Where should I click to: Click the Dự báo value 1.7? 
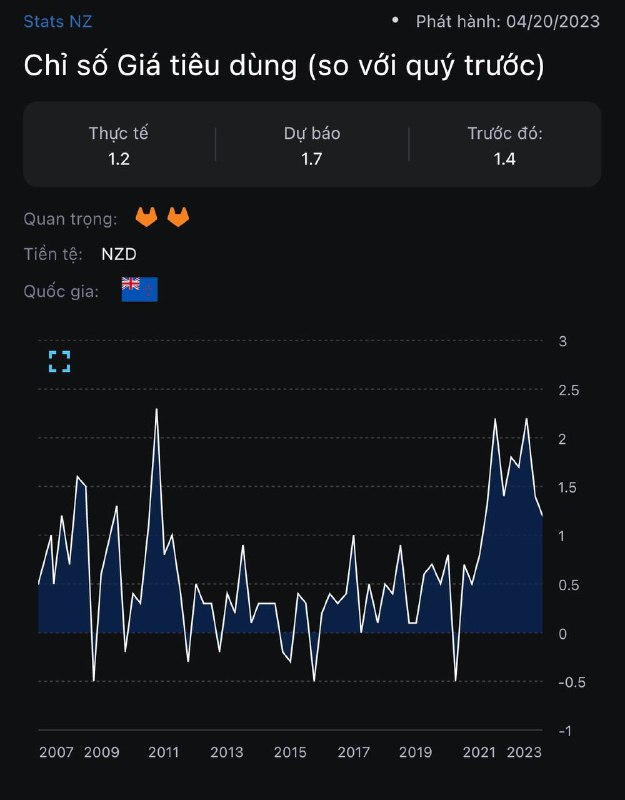312,159
